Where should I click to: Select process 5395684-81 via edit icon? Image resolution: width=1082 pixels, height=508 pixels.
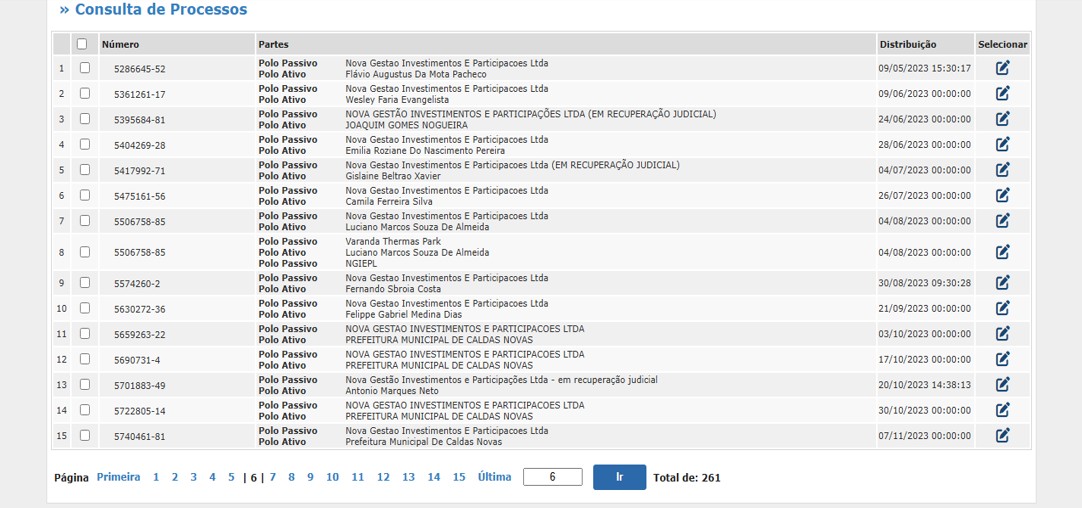(x=1002, y=119)
